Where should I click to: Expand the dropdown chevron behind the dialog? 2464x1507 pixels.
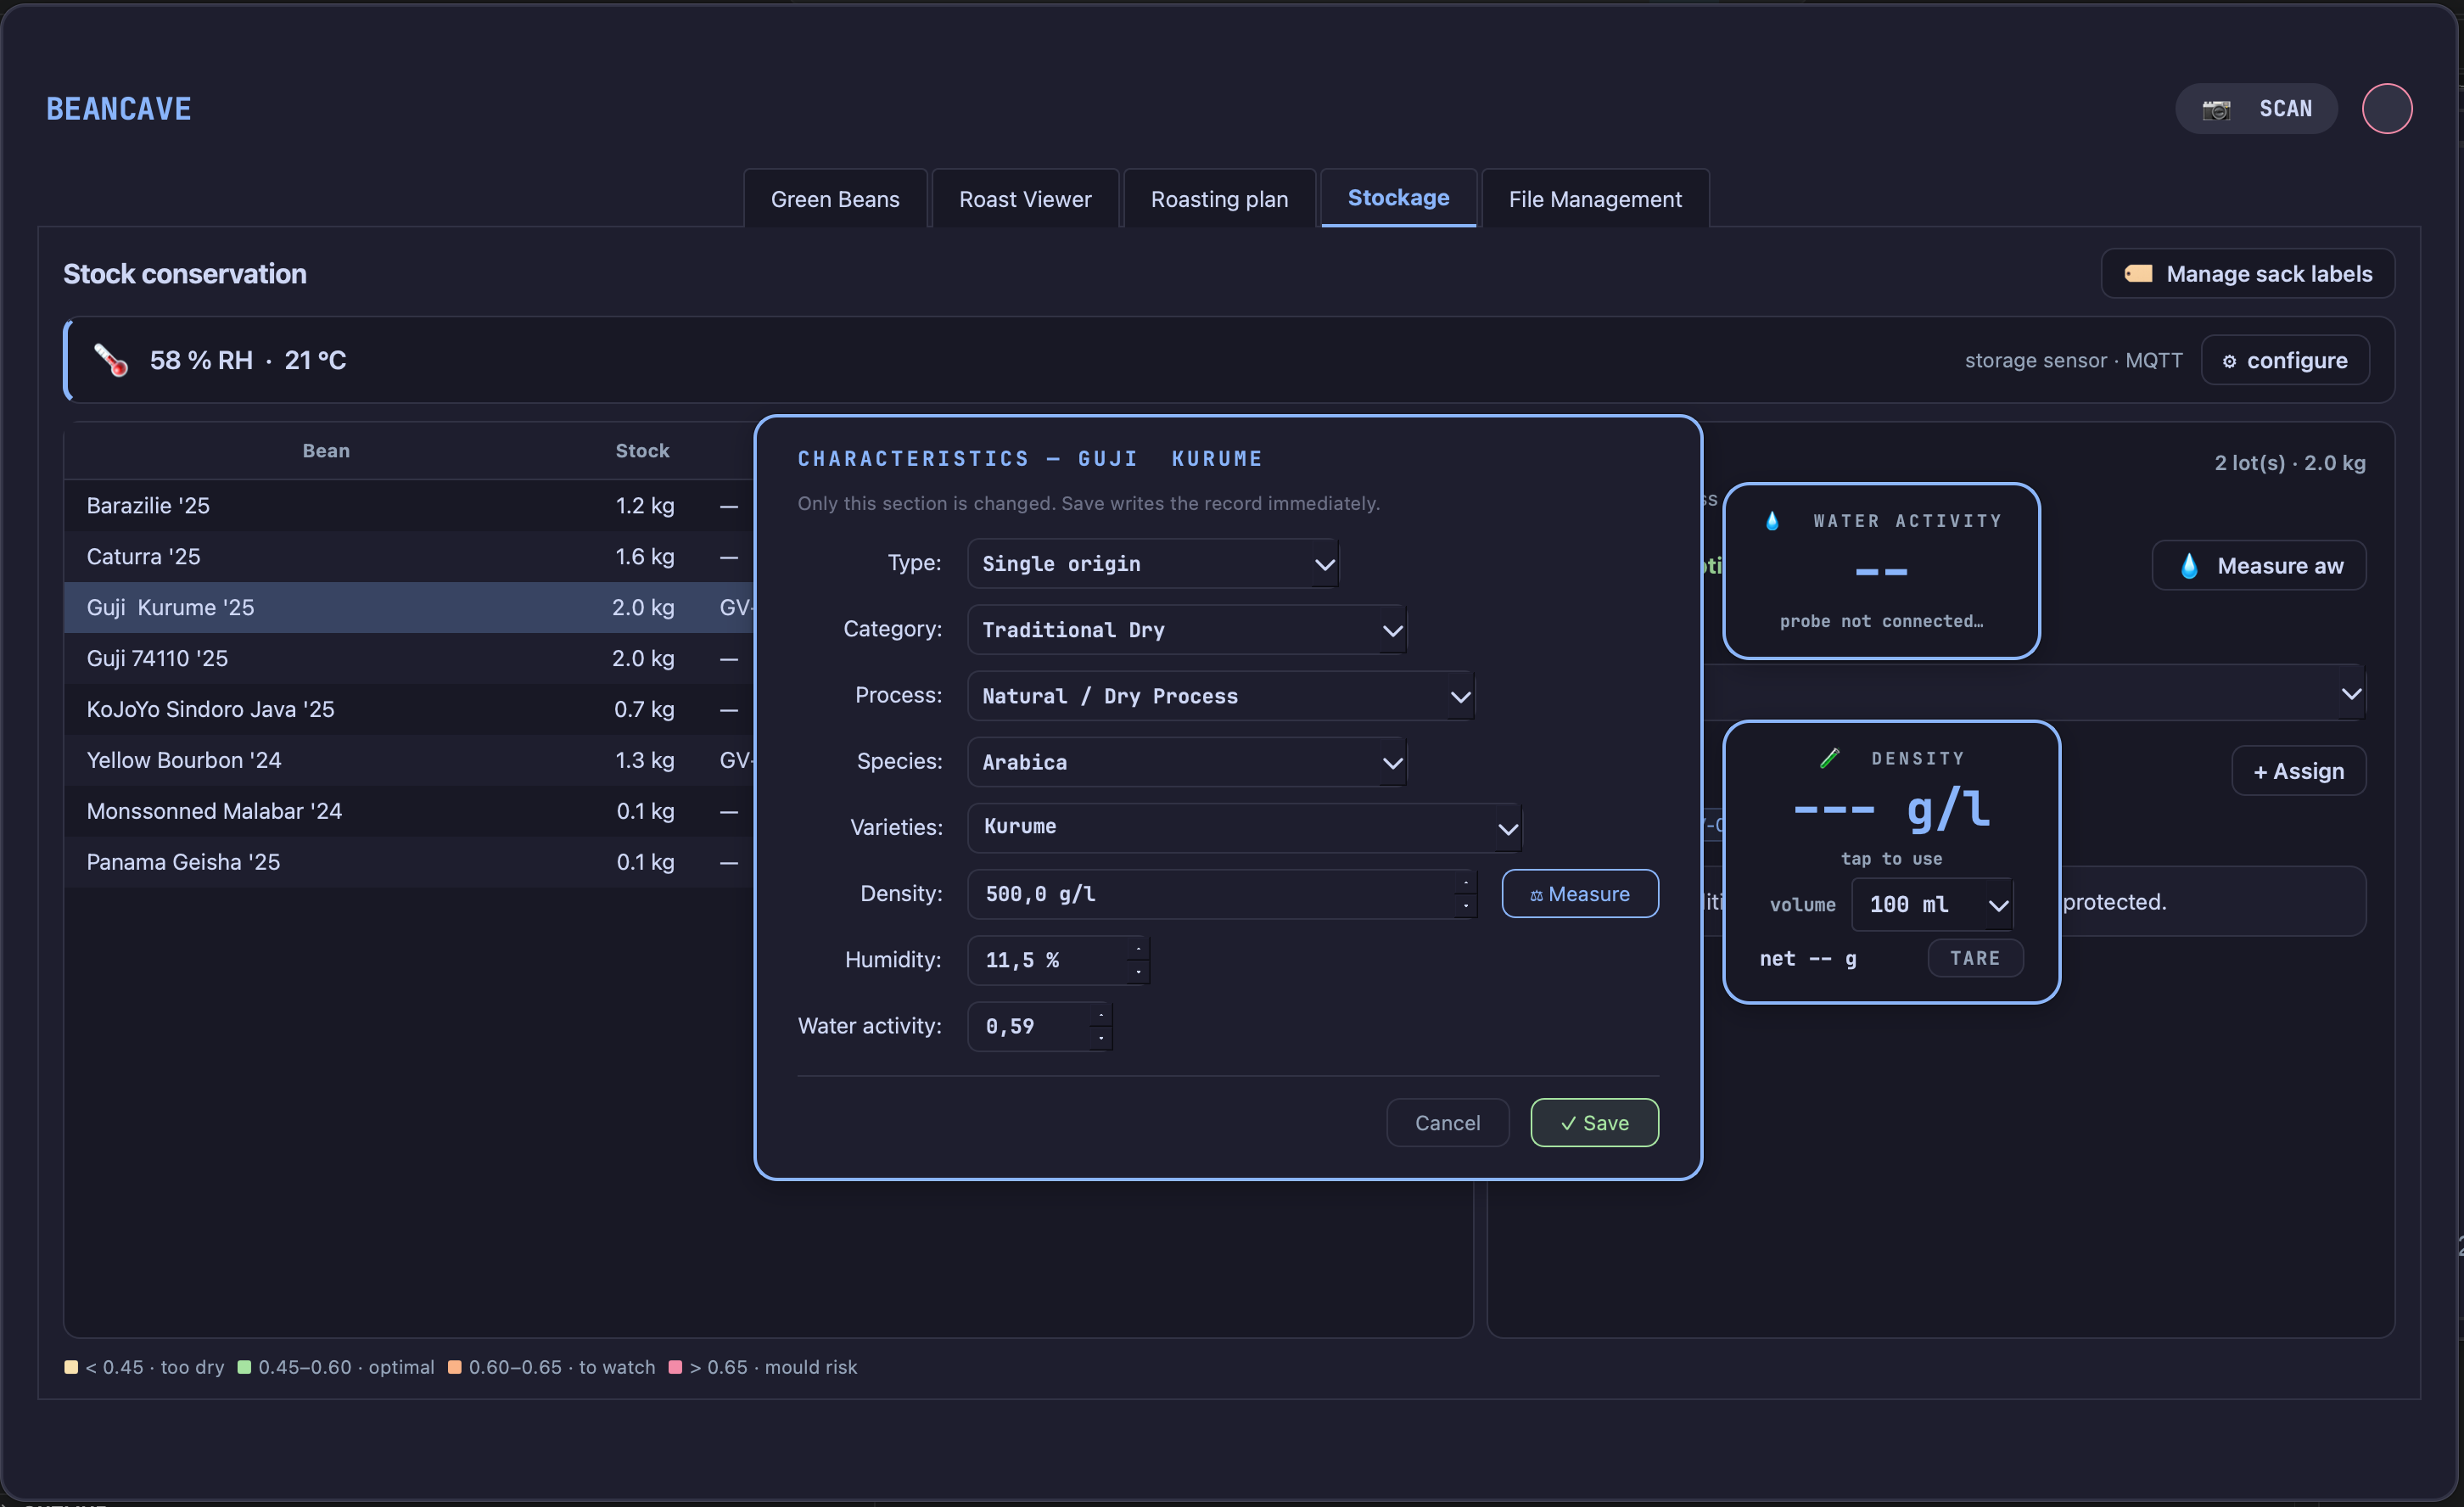pos(2351,693)
